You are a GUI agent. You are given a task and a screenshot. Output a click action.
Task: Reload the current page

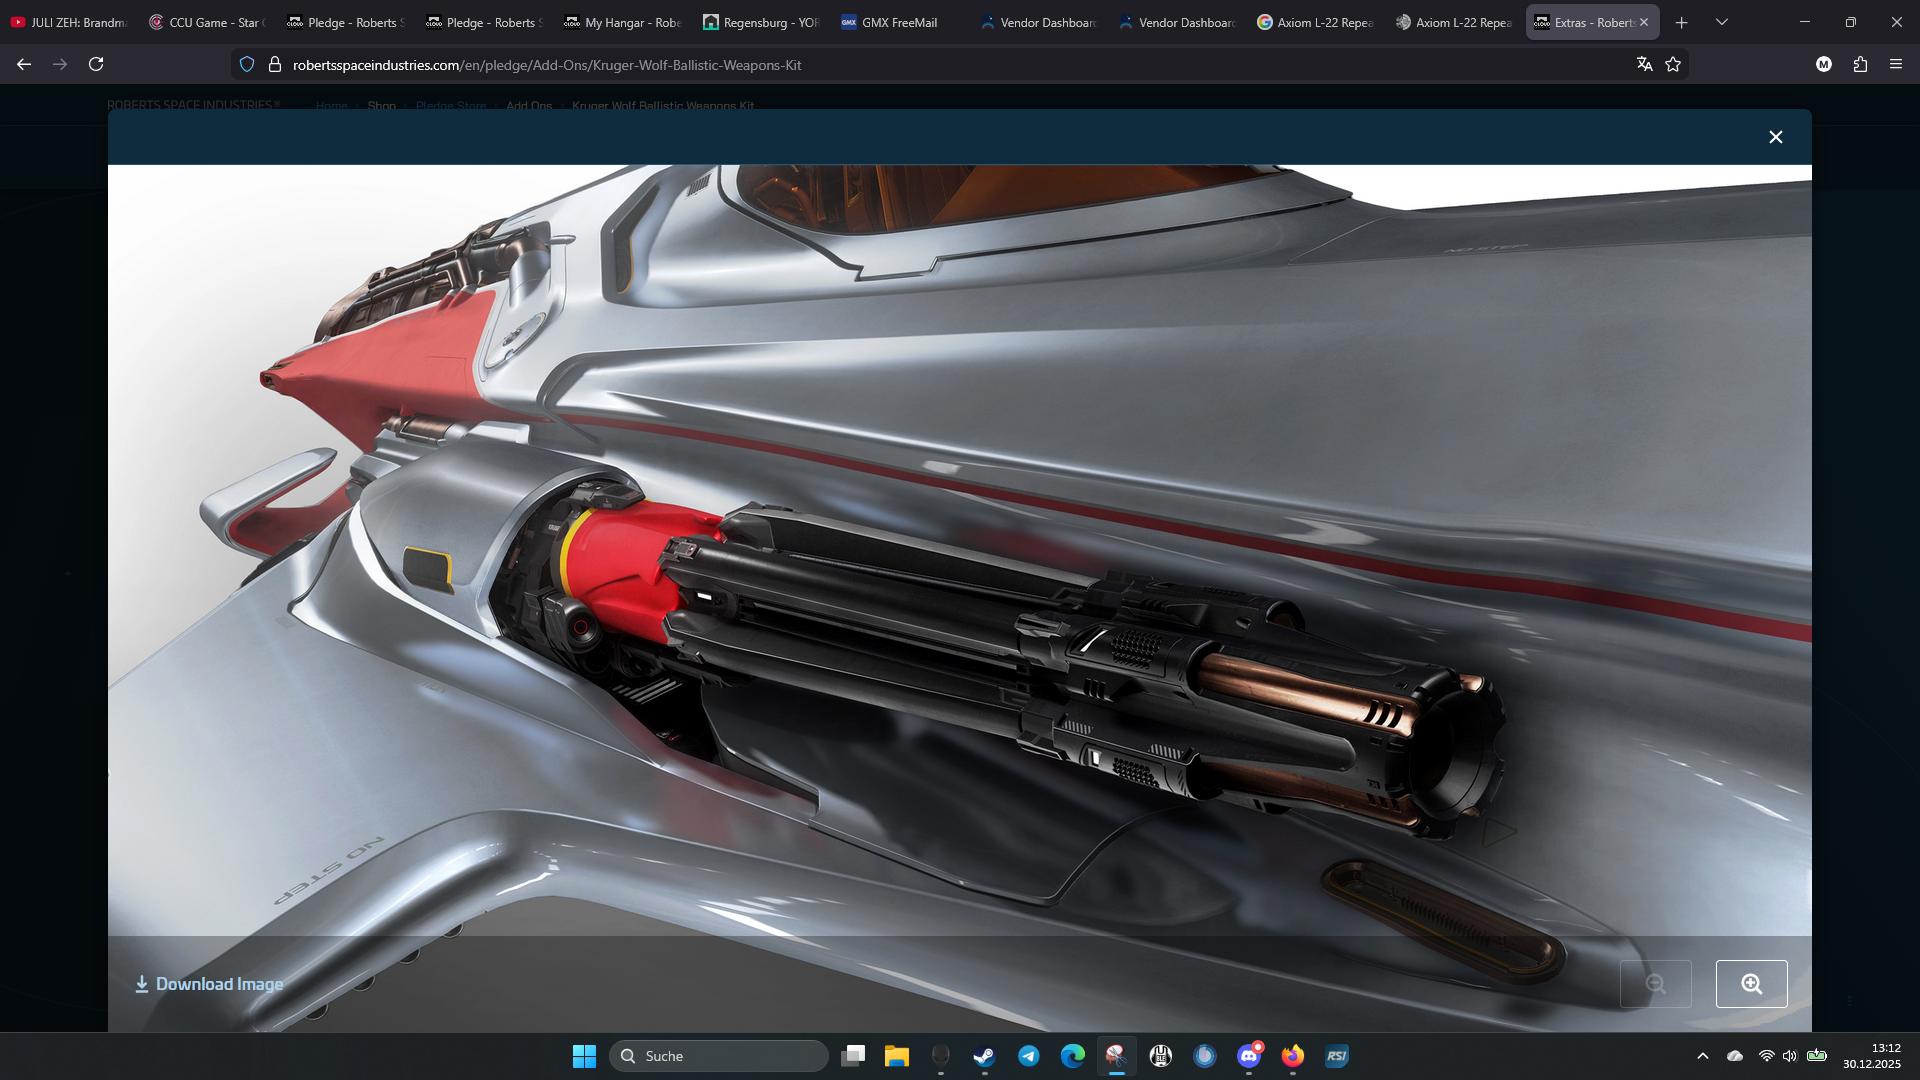tap(96, 63)
